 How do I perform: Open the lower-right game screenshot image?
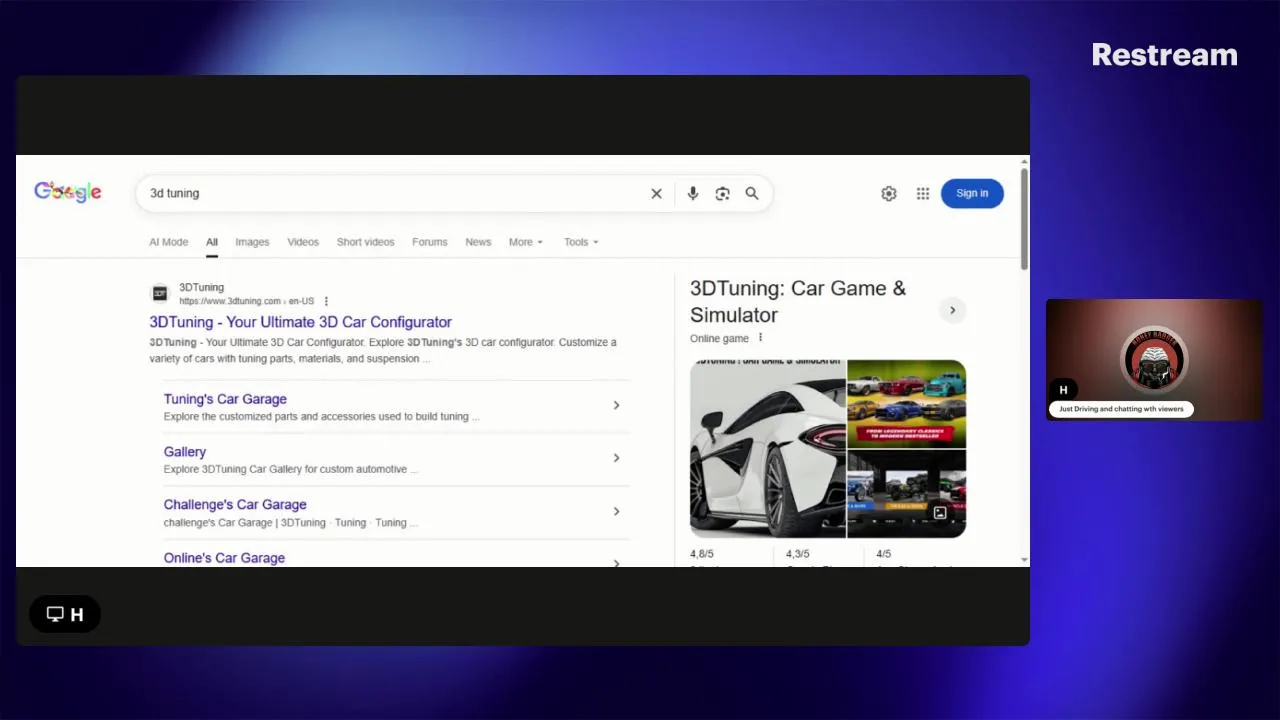(x=907, y=494)
